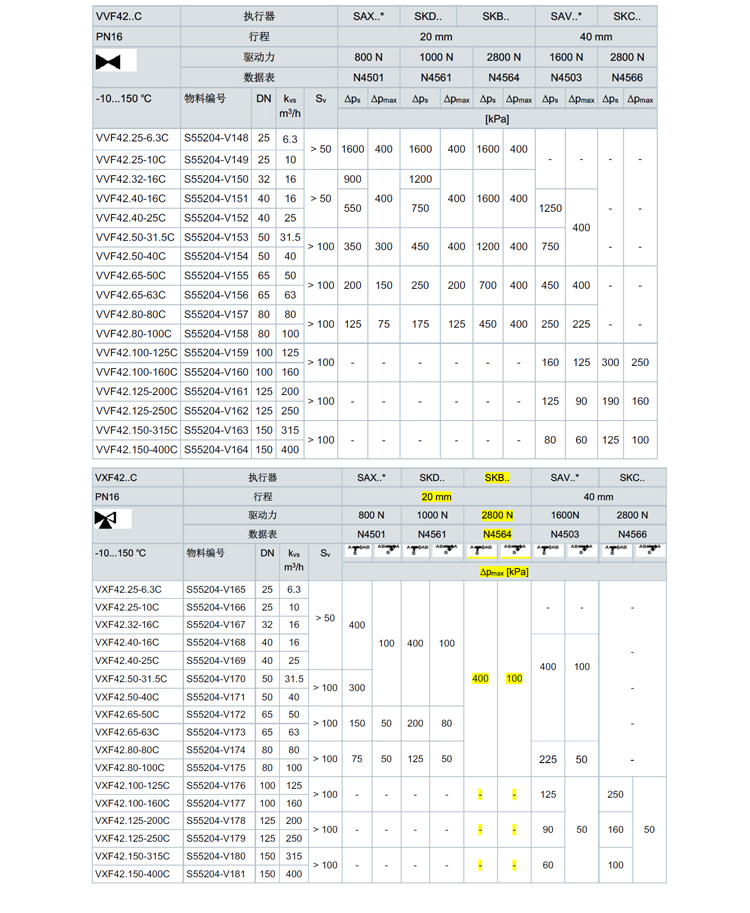Click the highlighted 20 mm stroke cell
Screen dimensions: 750x913
tap(436, 497)
